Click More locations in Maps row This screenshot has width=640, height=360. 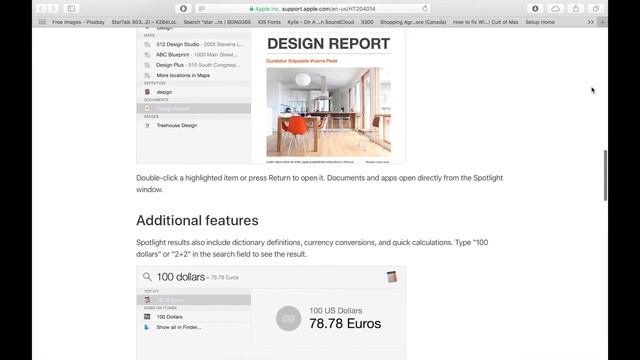coord(194,76)
